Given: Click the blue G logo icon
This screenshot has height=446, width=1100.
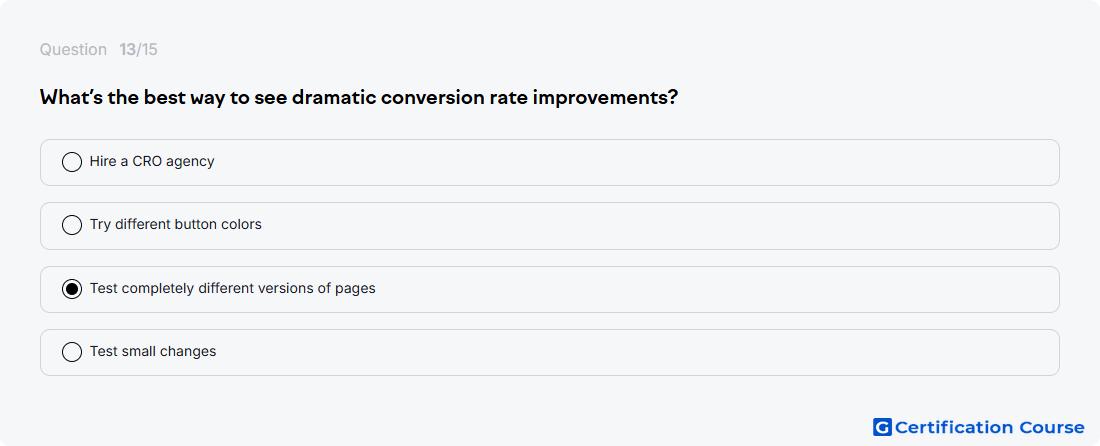Looking at the screenshot, I should click(x=882, y=427).
